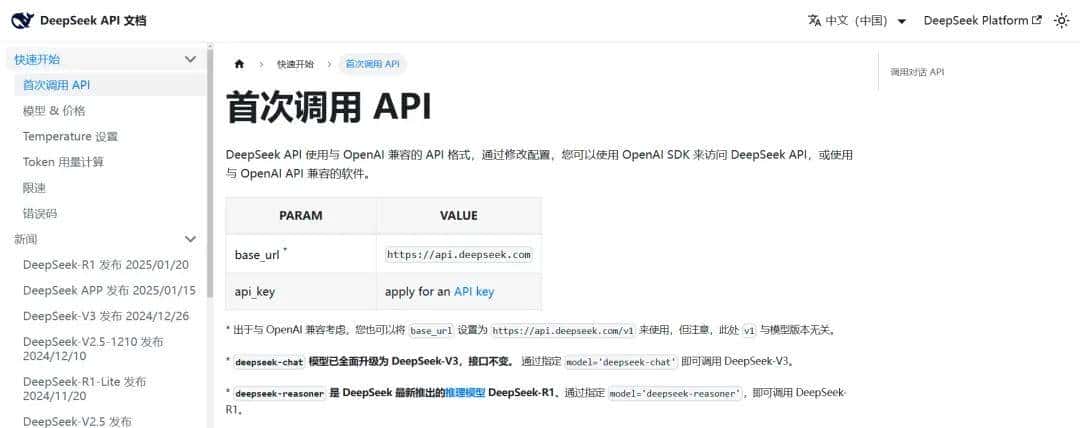Select 新闻 sidebar category

[26, 239]
